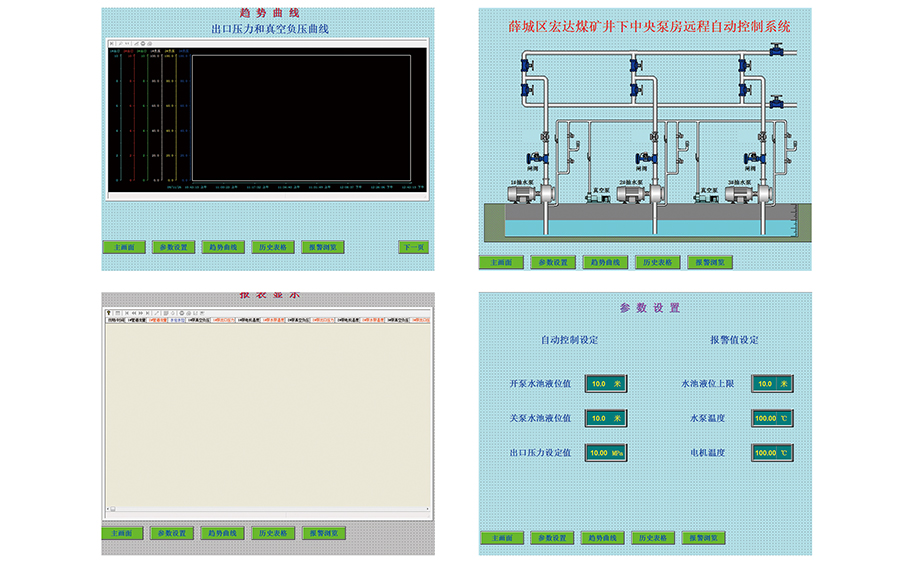This screenshot has width=914, height=562.
Task: Click the water level gauge on the sump
Action: pyautogui.click(x=793, y=220)
